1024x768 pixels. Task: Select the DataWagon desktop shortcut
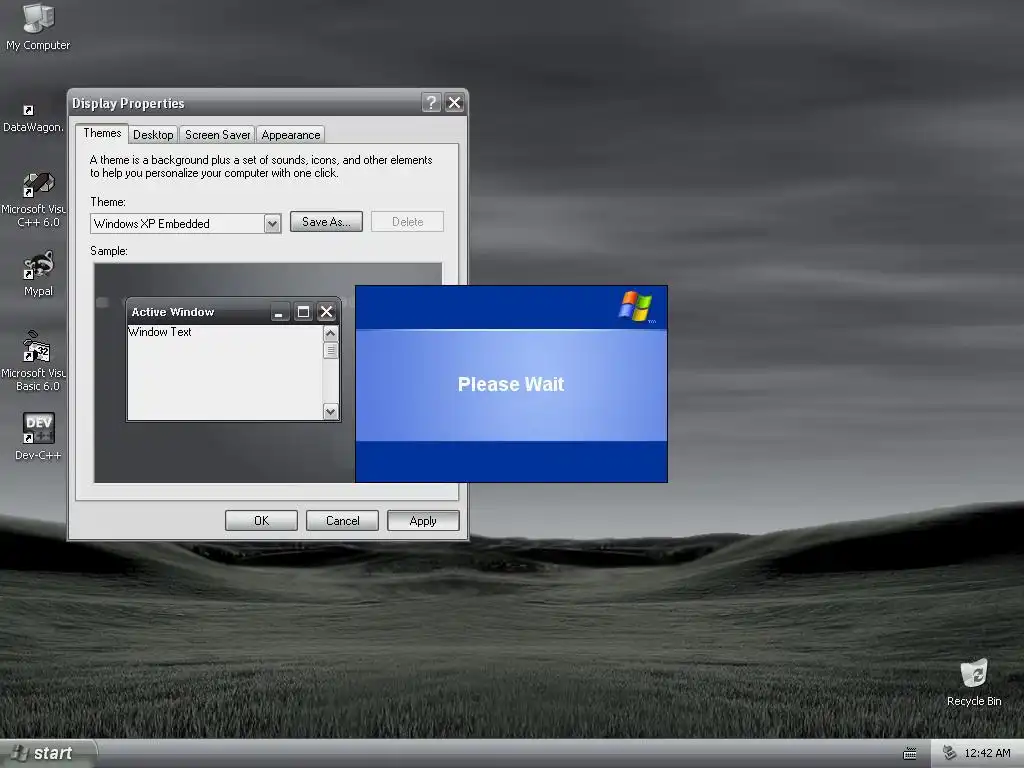pos(33,119)
